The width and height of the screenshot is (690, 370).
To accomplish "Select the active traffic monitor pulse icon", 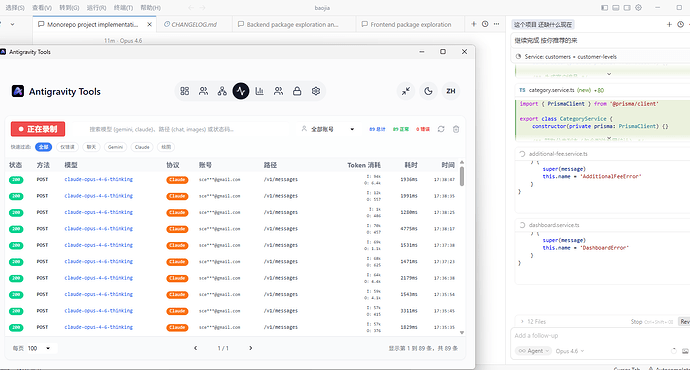I will coord(241,91).
